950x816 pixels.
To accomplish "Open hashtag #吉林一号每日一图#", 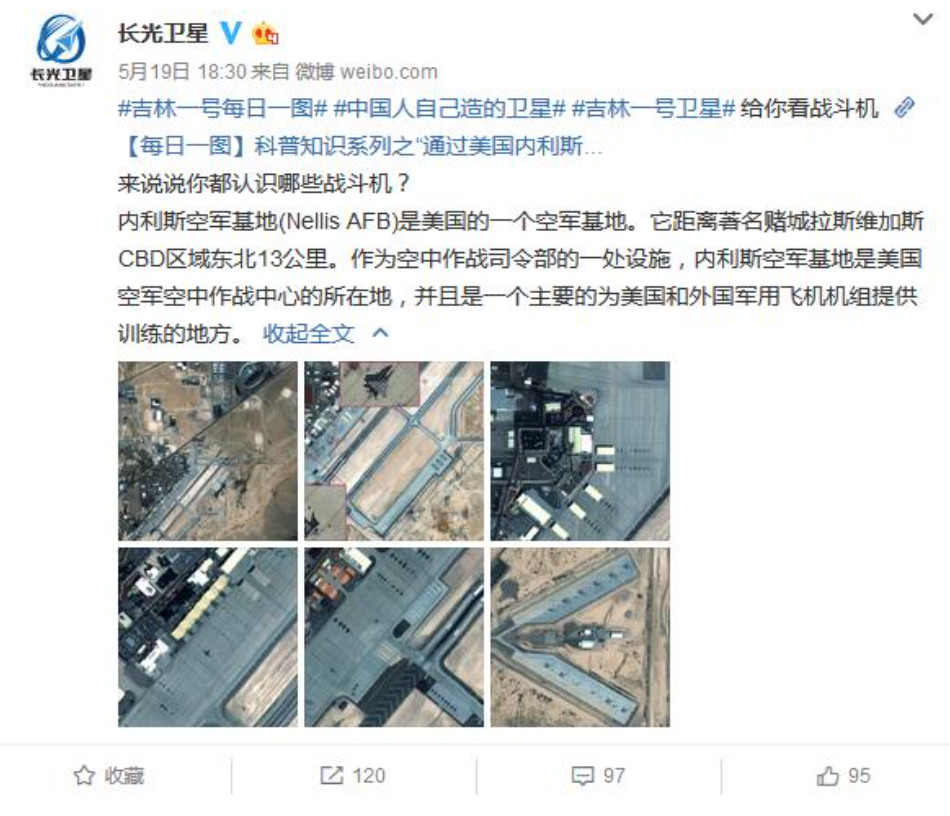I will tap(222, 108).
